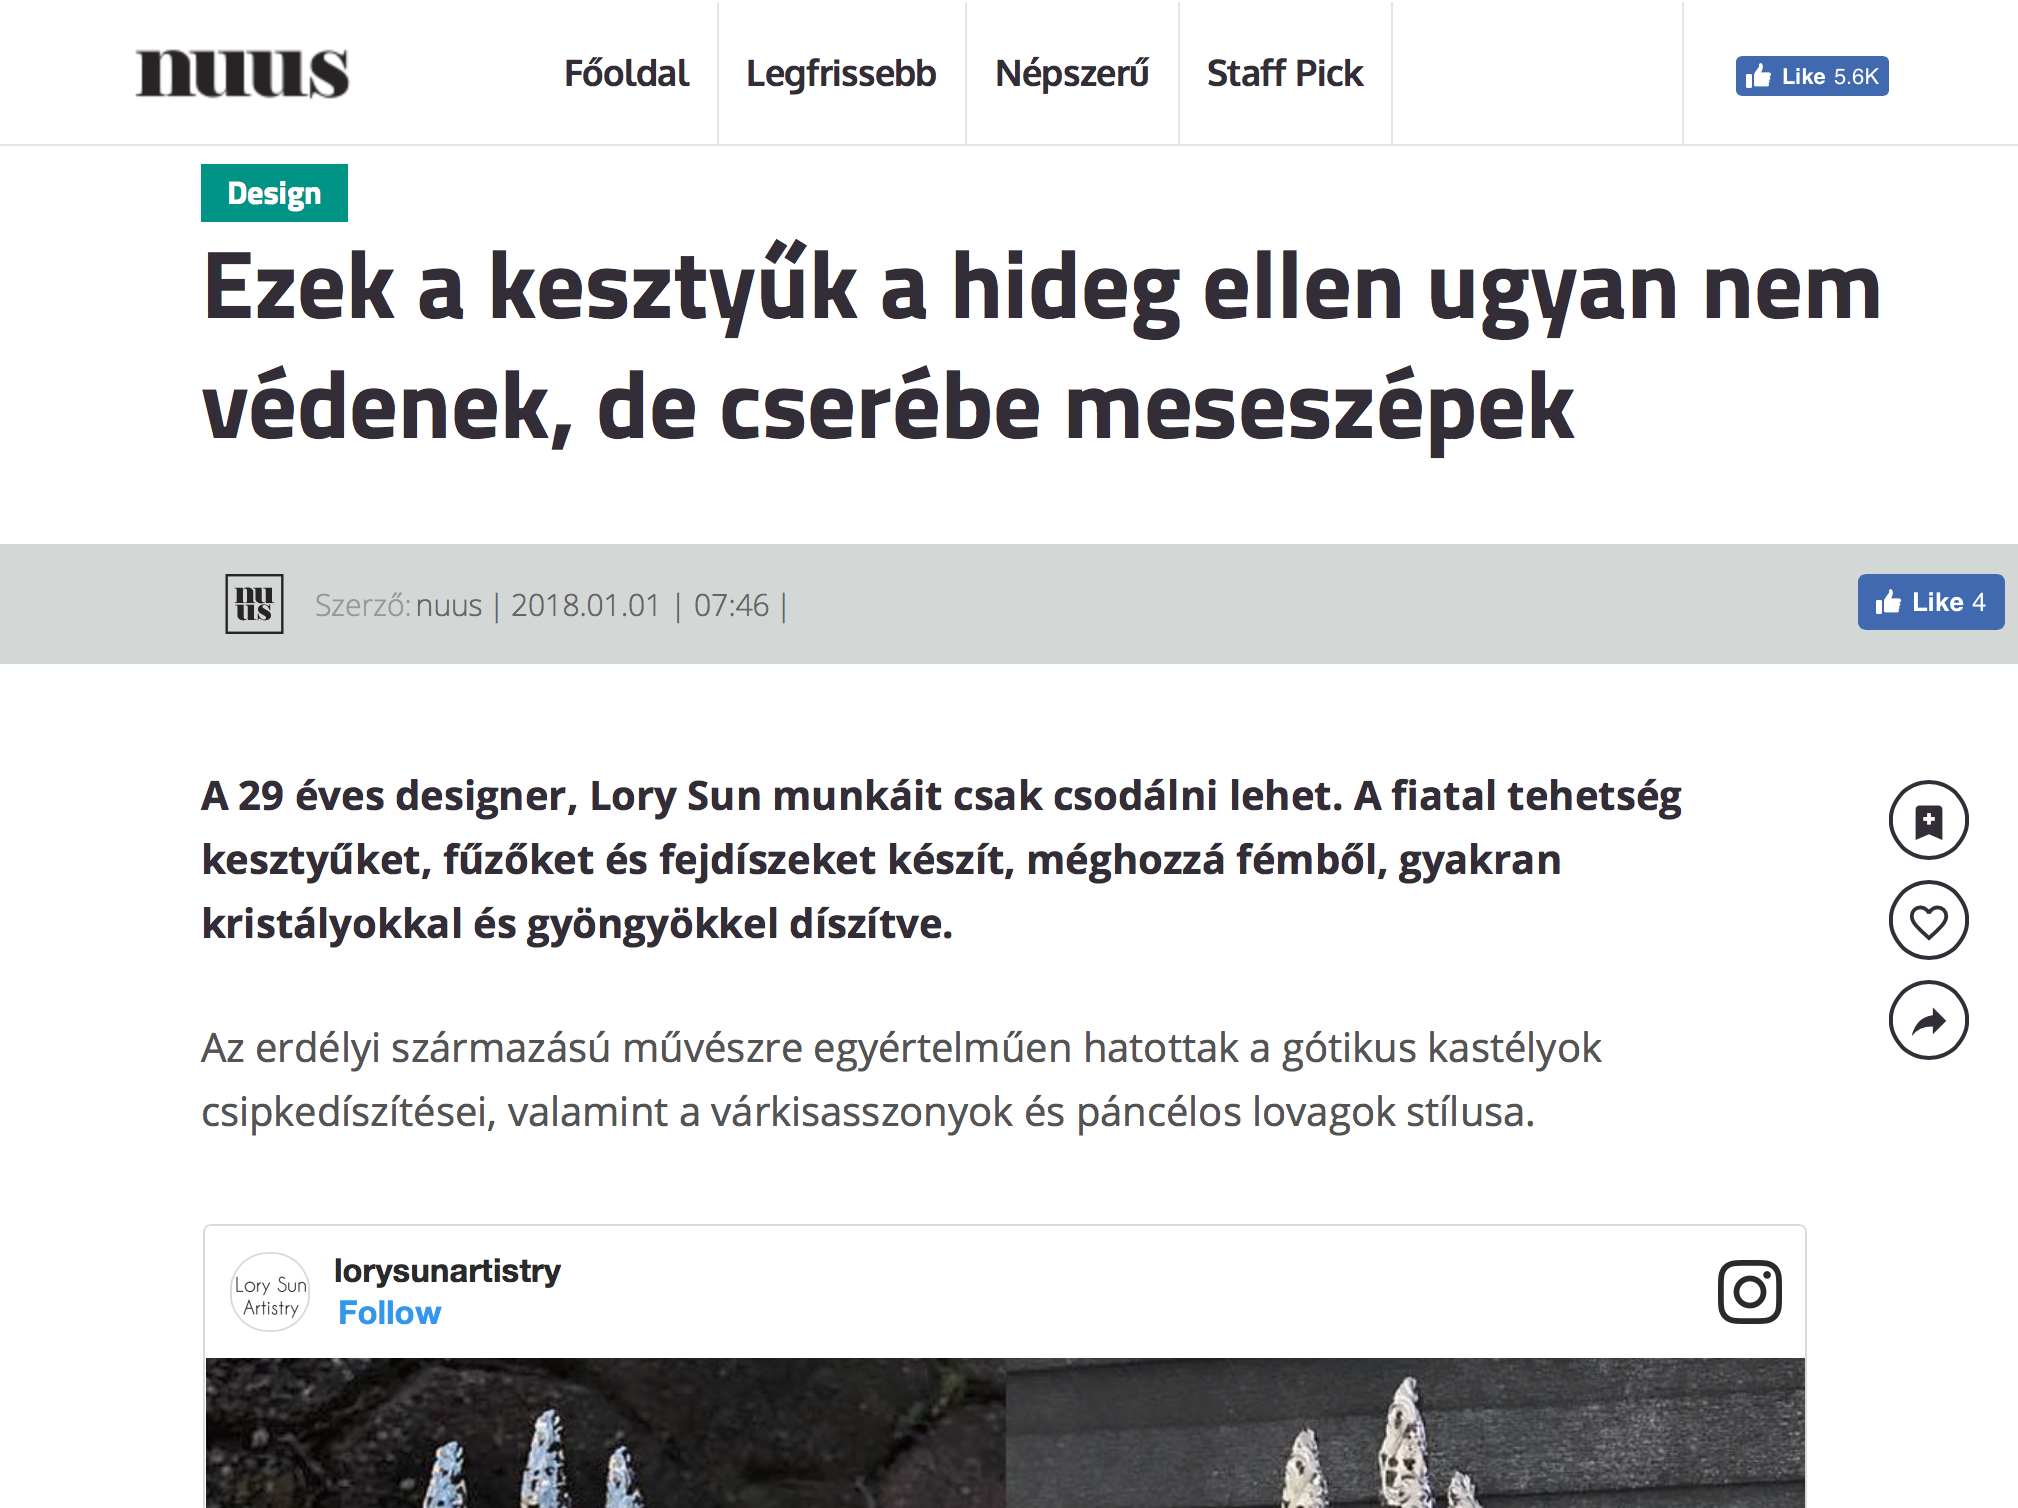Click the nuus author avatar icon
This screenshot has height=1508, width=2018.
tap(254, 604)
